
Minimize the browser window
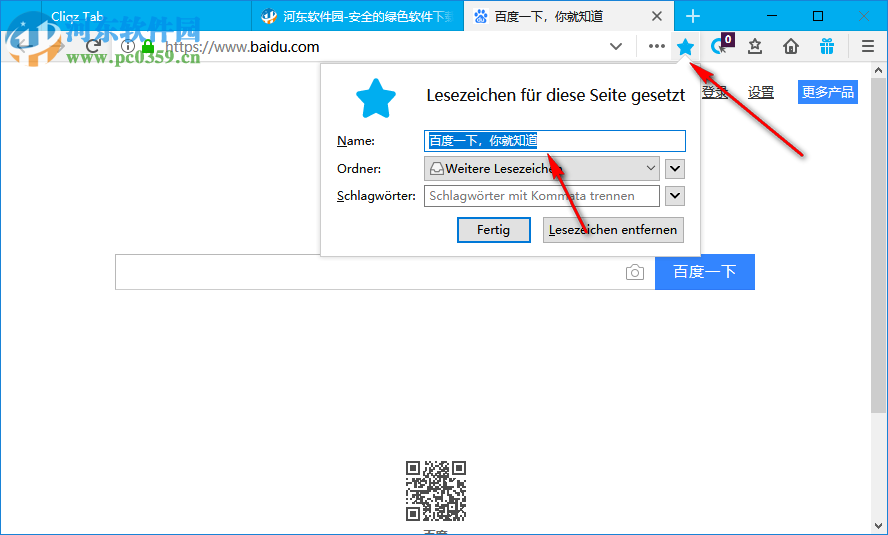click(x=773, y=16)
